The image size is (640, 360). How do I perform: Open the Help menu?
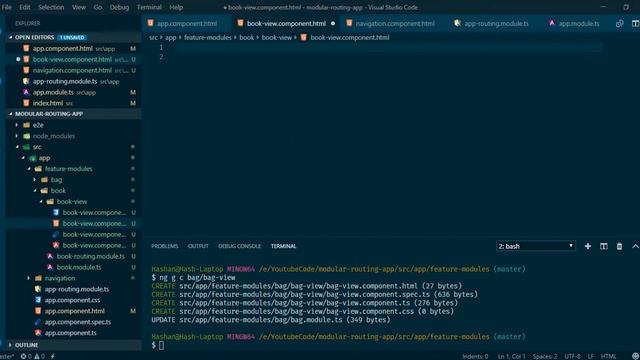[x=176, y=7]
